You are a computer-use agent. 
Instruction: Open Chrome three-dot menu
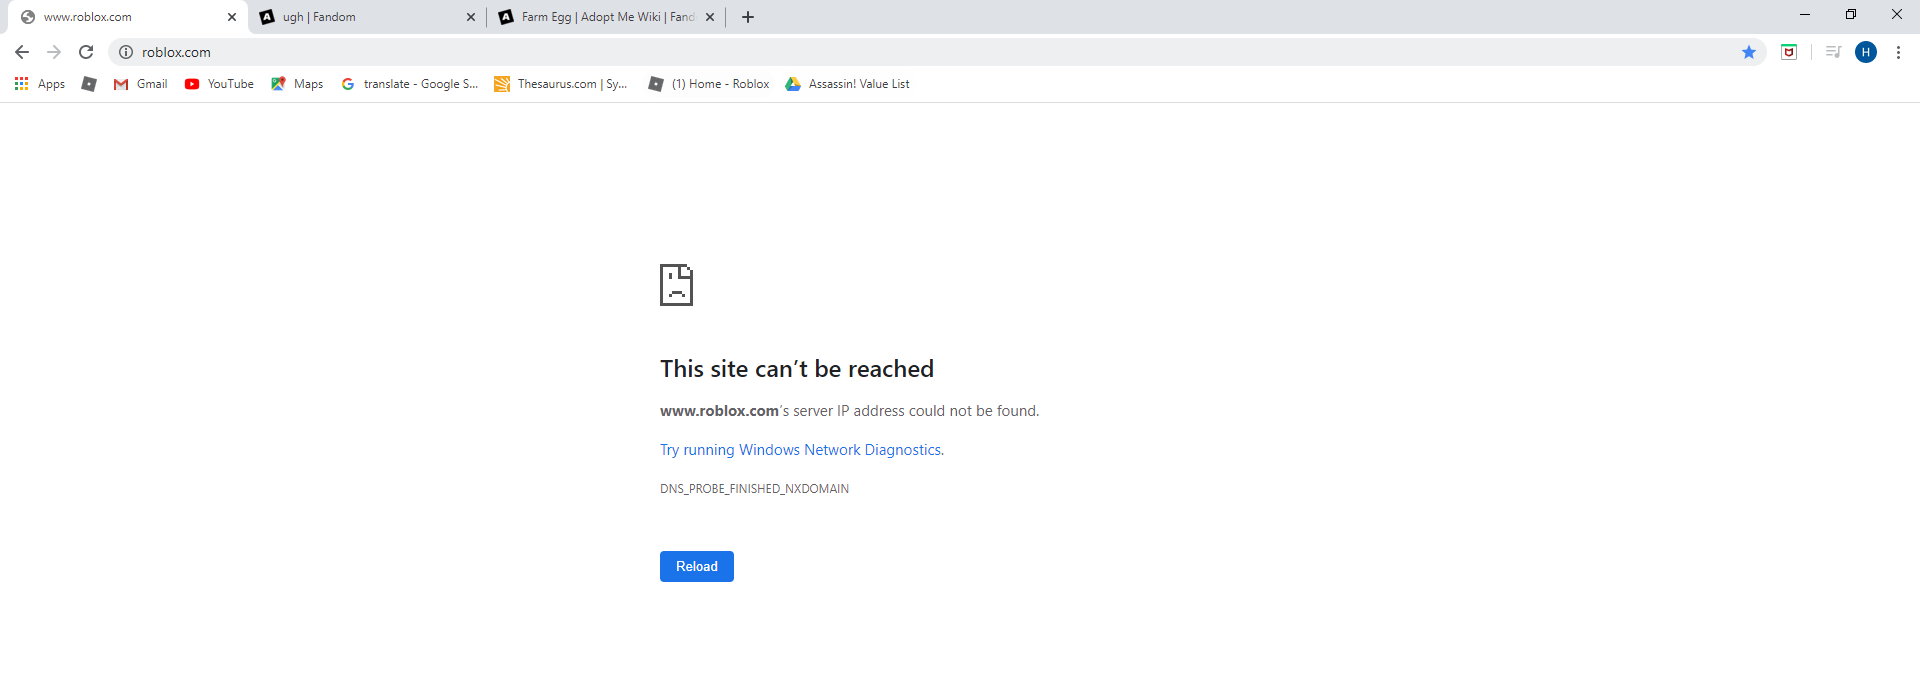click(1898, 52)
